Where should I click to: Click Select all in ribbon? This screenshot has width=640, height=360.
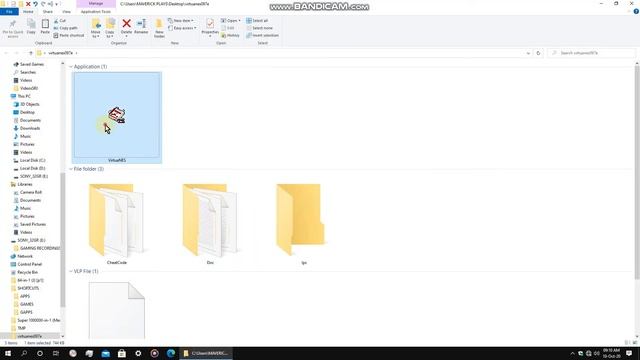[257, 20]
